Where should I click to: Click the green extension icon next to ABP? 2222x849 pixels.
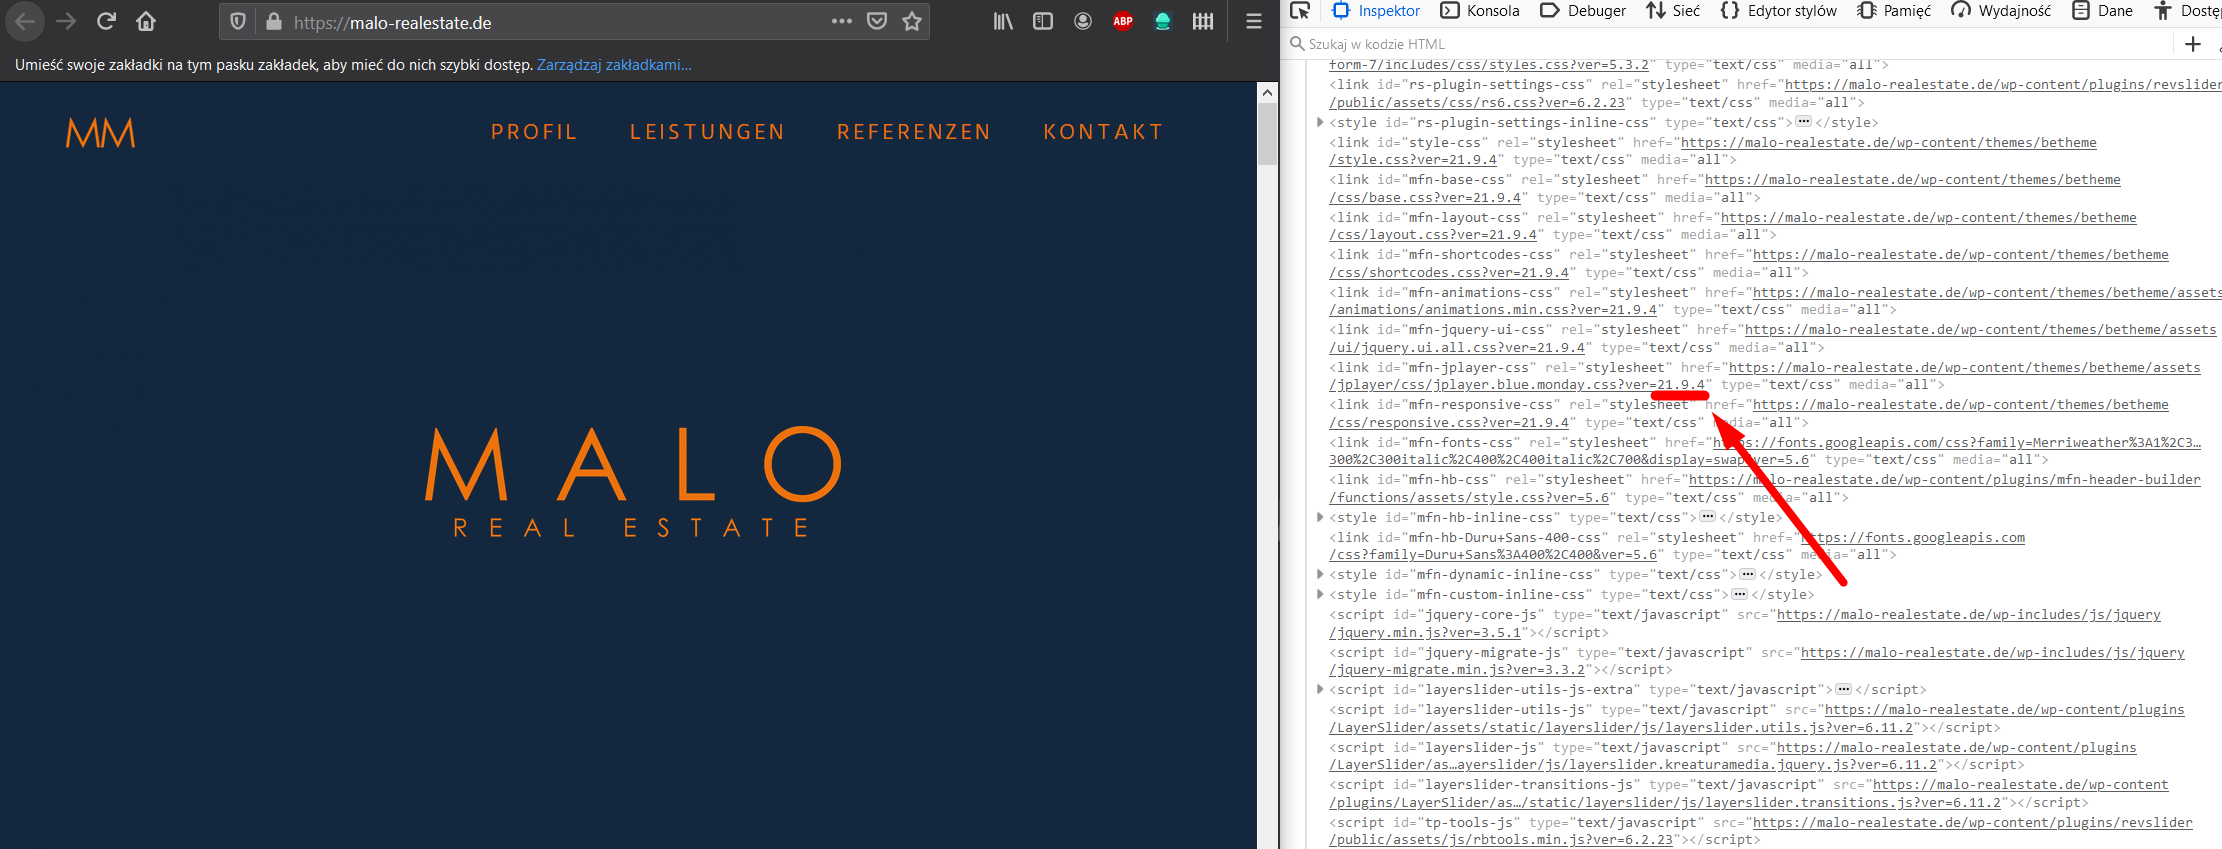1163,21
